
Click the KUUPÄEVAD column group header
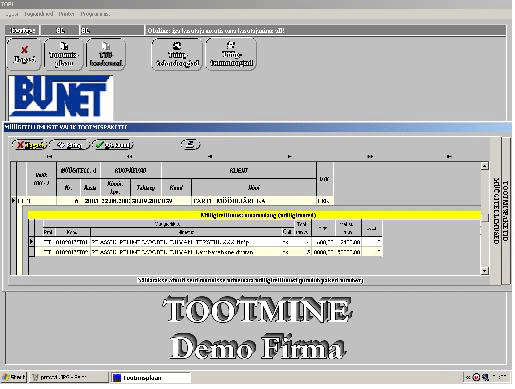tap(131, 170)
